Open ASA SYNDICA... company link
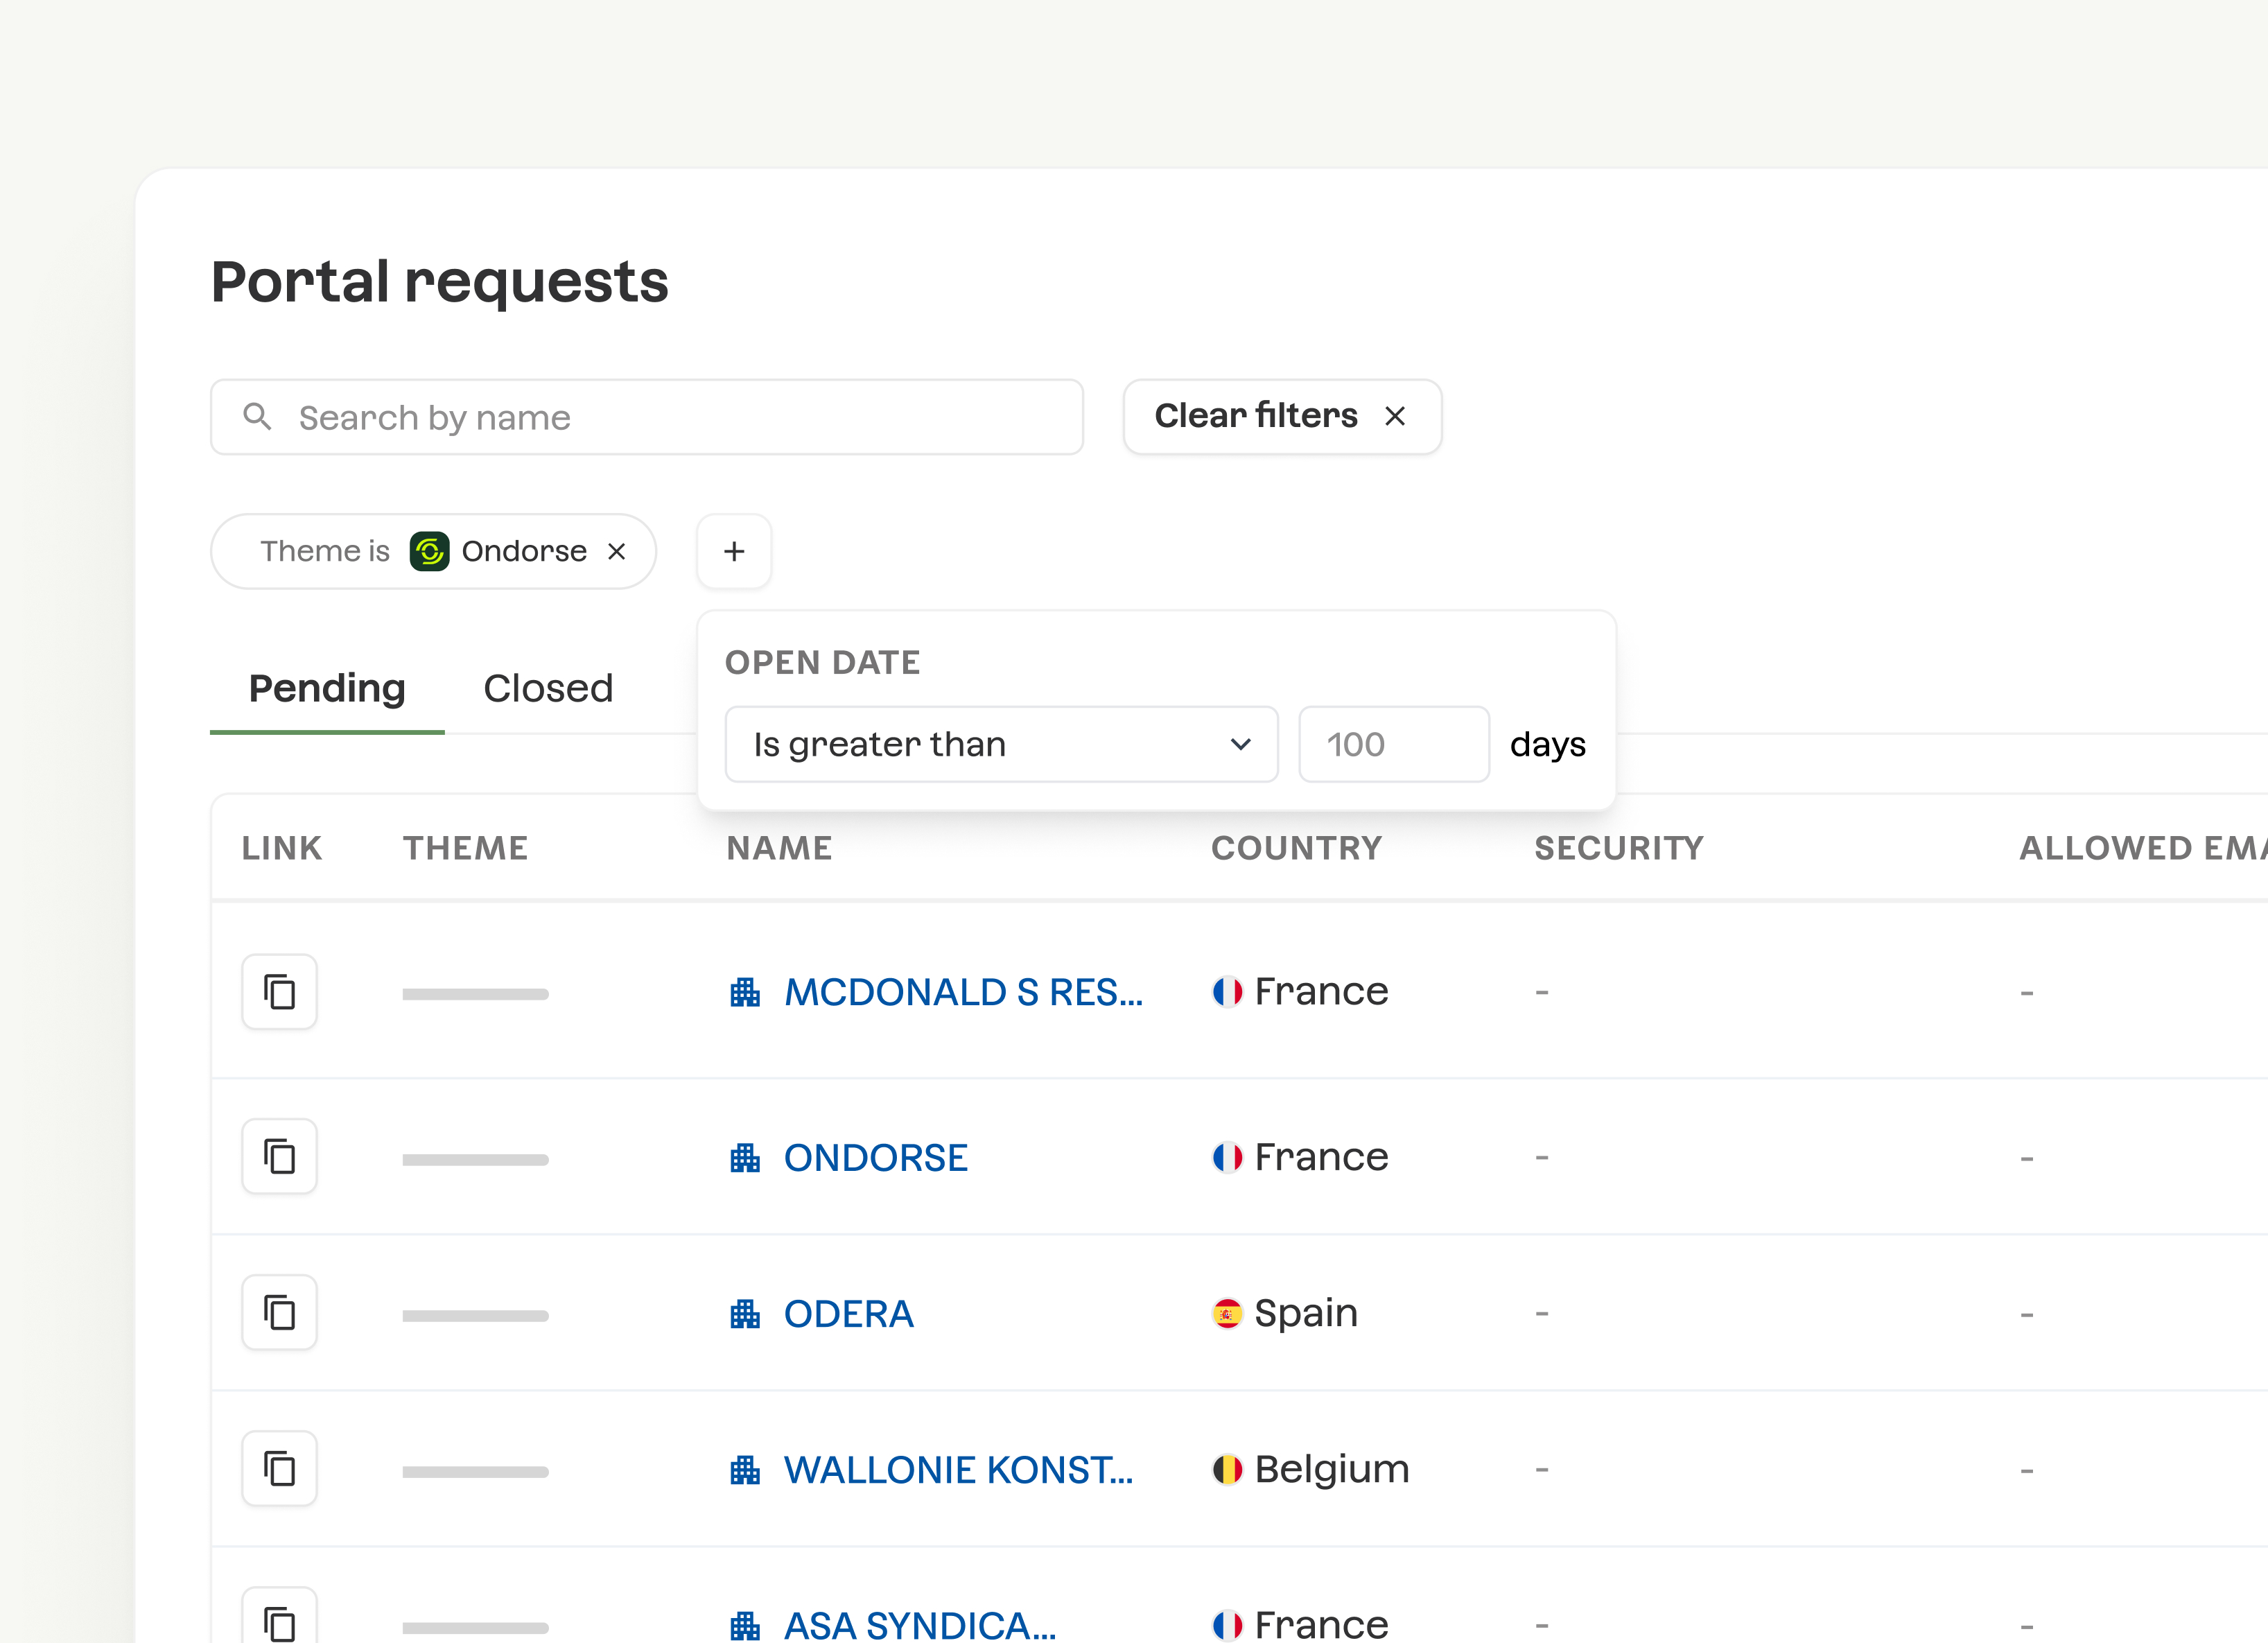 tap(920, 1626)
